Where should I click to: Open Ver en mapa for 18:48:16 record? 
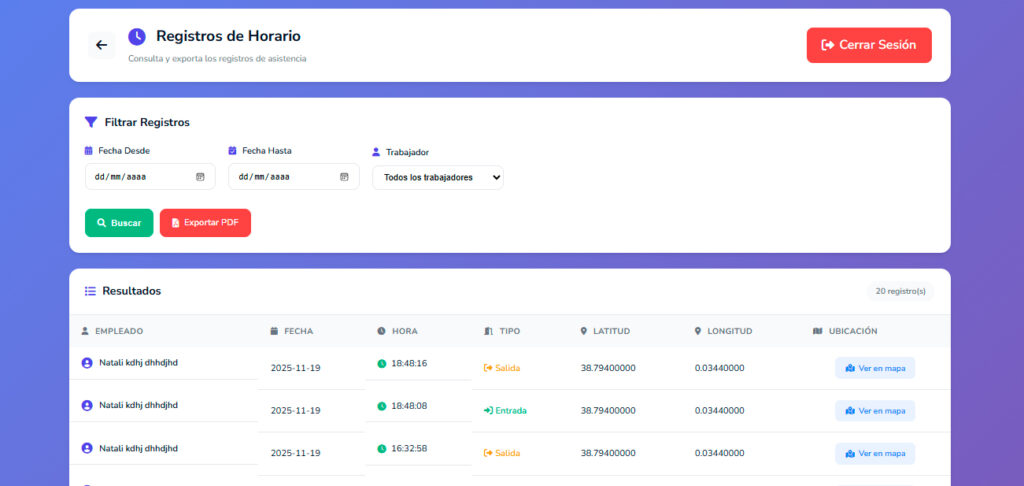(874, 368)
